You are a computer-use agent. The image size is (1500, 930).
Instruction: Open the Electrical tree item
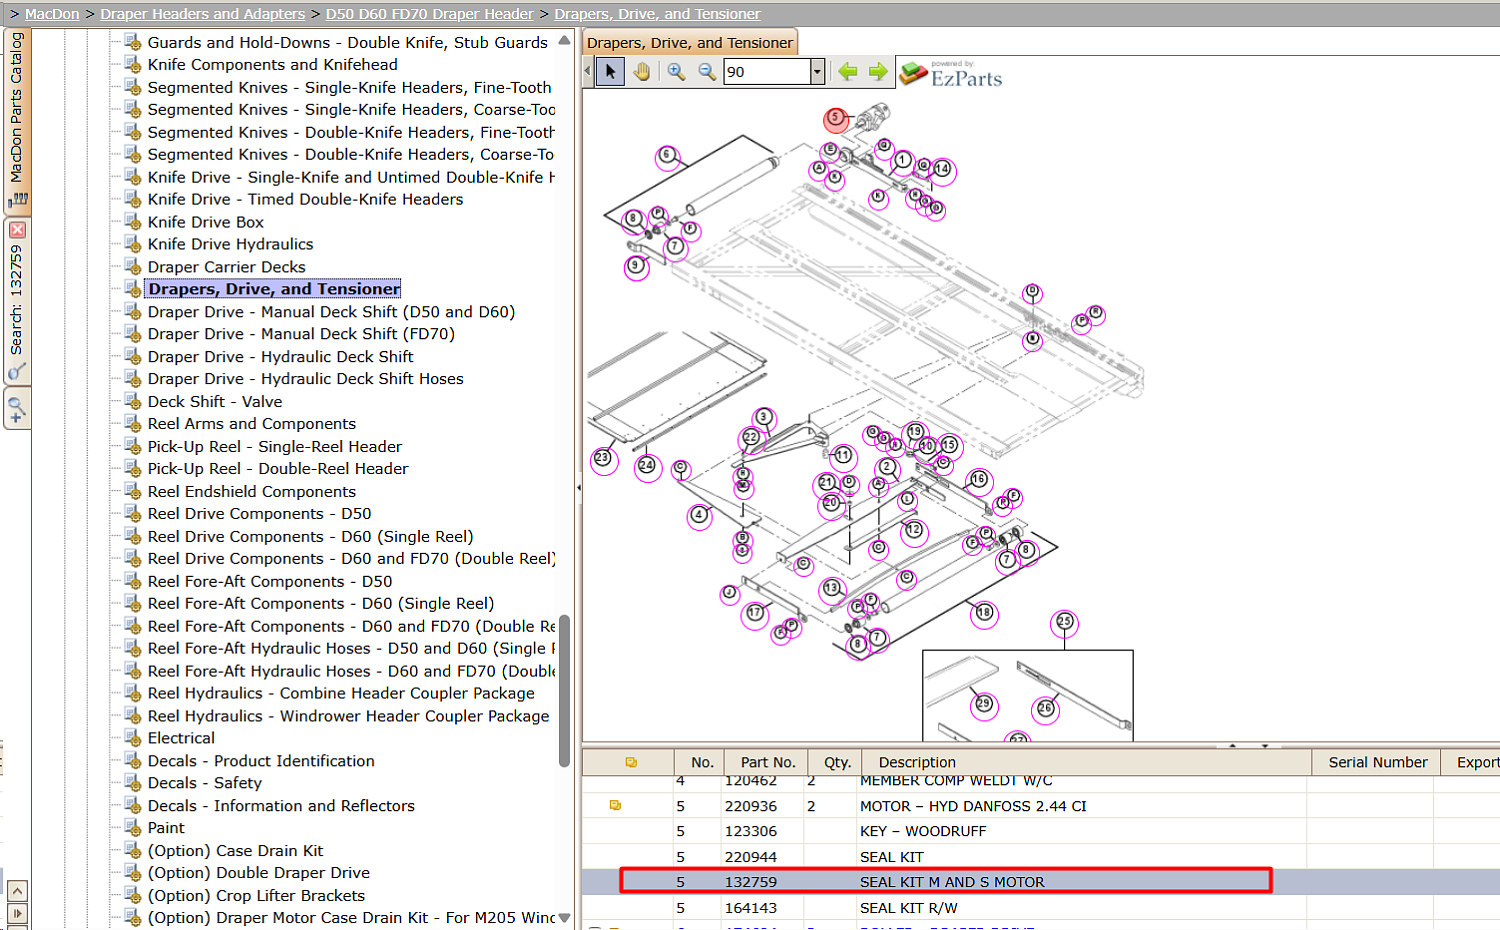[x=181, y=738]
